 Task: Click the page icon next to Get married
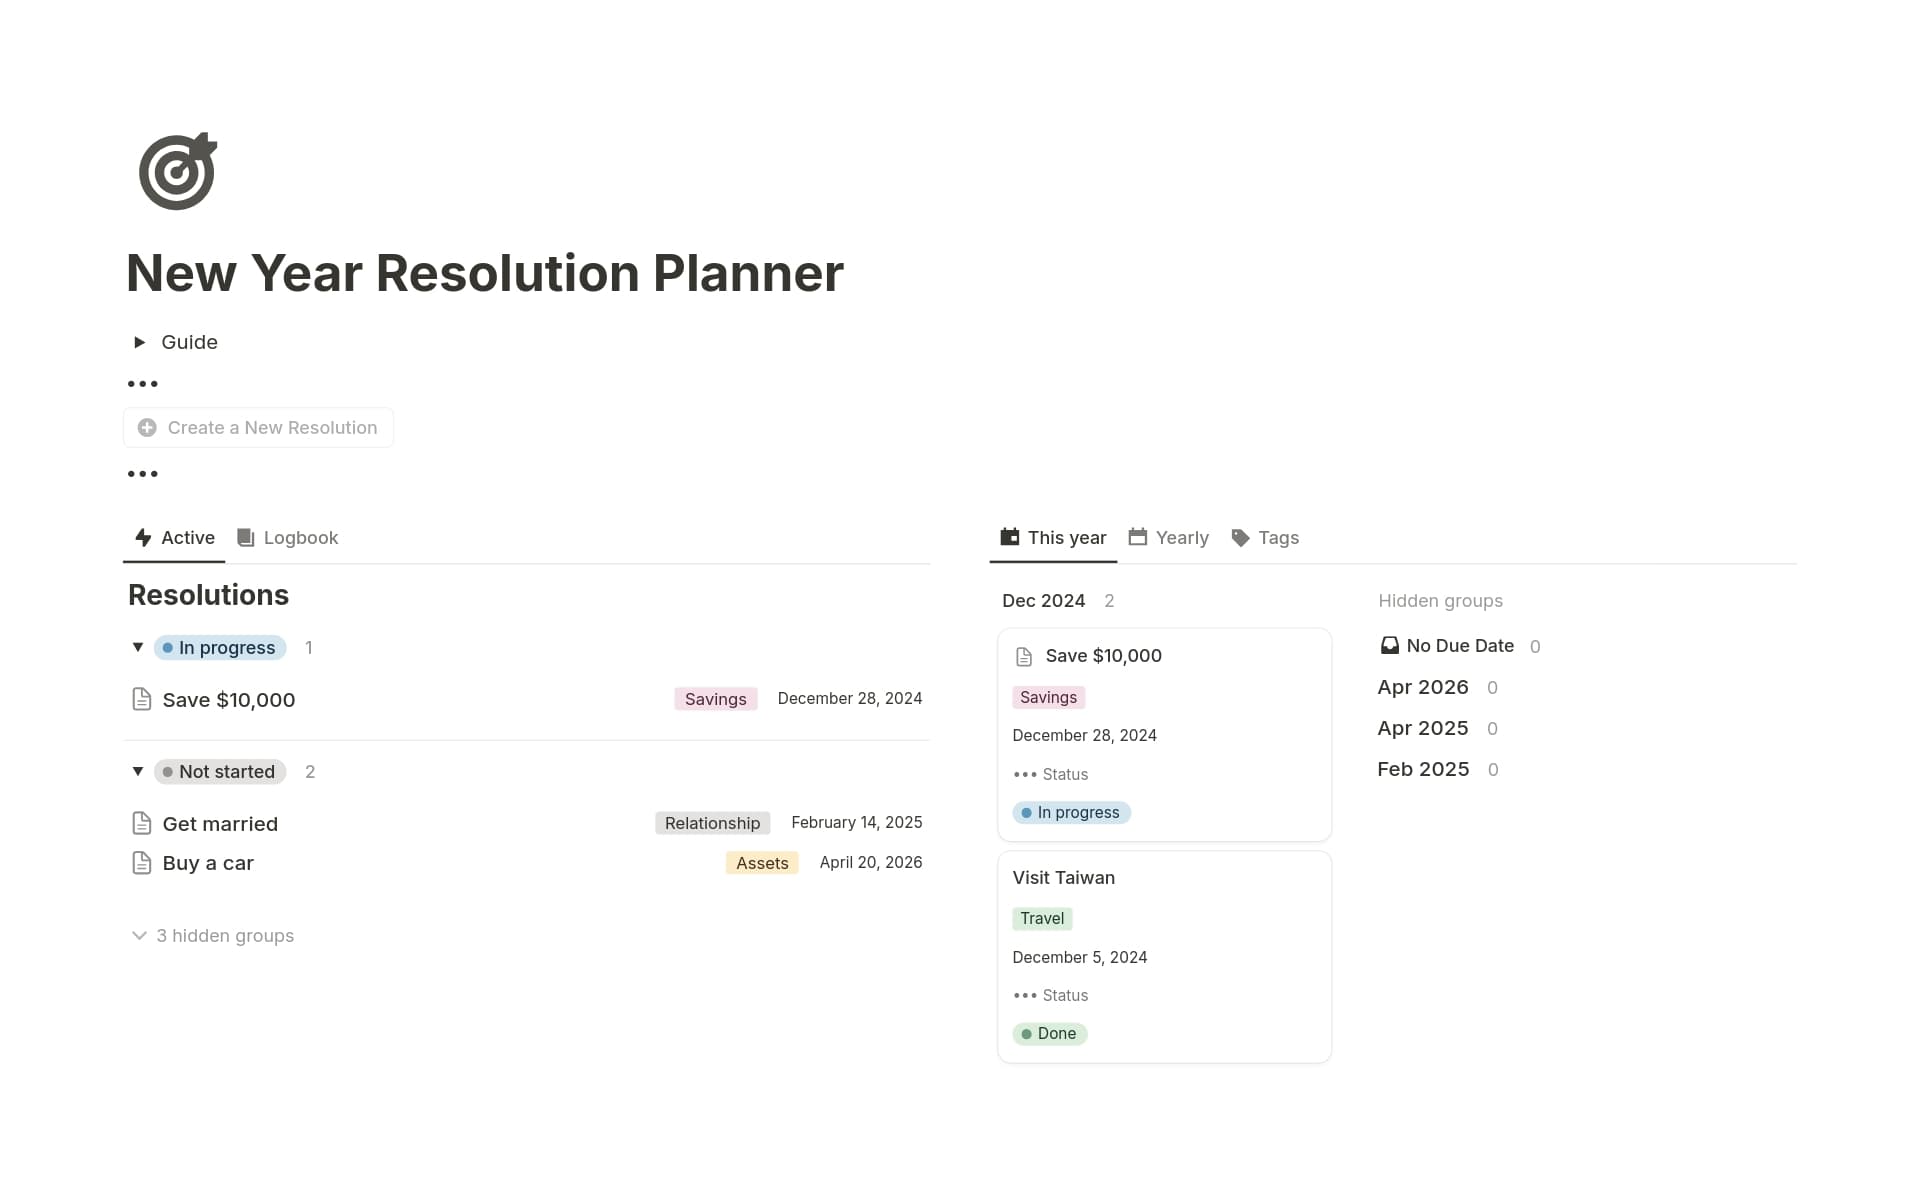coord(141,823)
